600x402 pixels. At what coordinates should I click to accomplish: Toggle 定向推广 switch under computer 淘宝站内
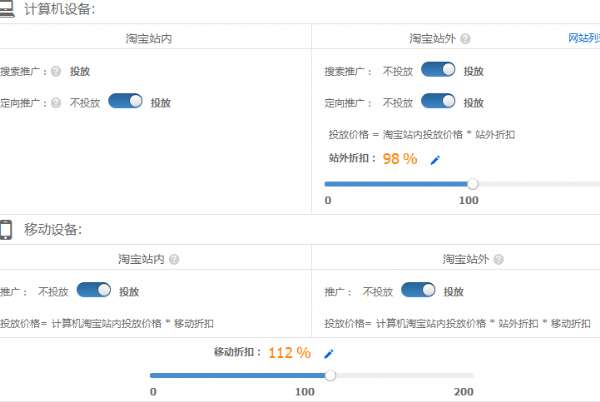click(125, 101)
